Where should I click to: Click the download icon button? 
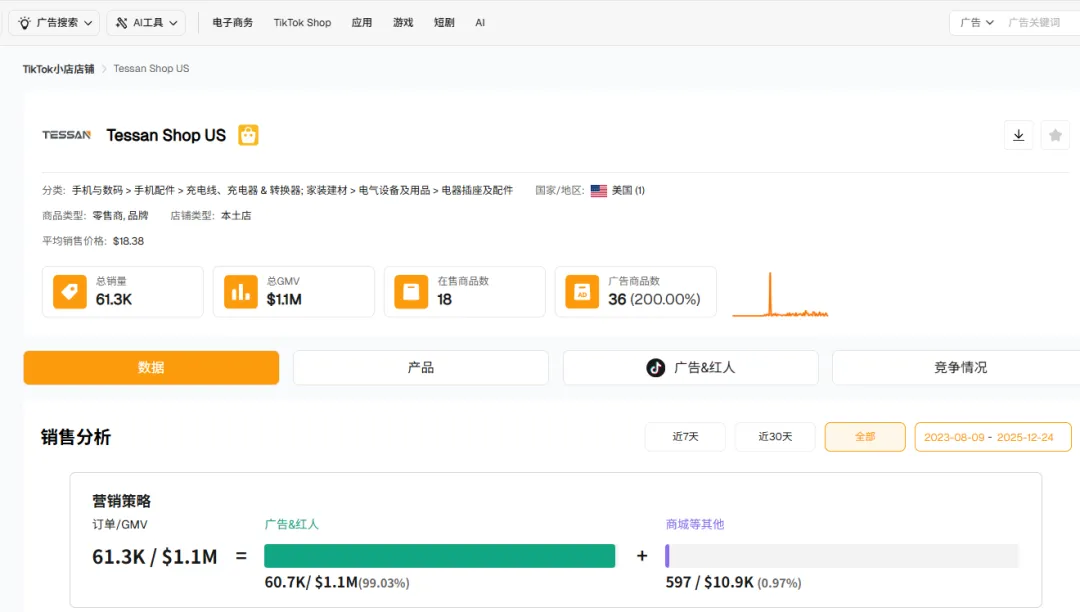(x=1018, y=135)
